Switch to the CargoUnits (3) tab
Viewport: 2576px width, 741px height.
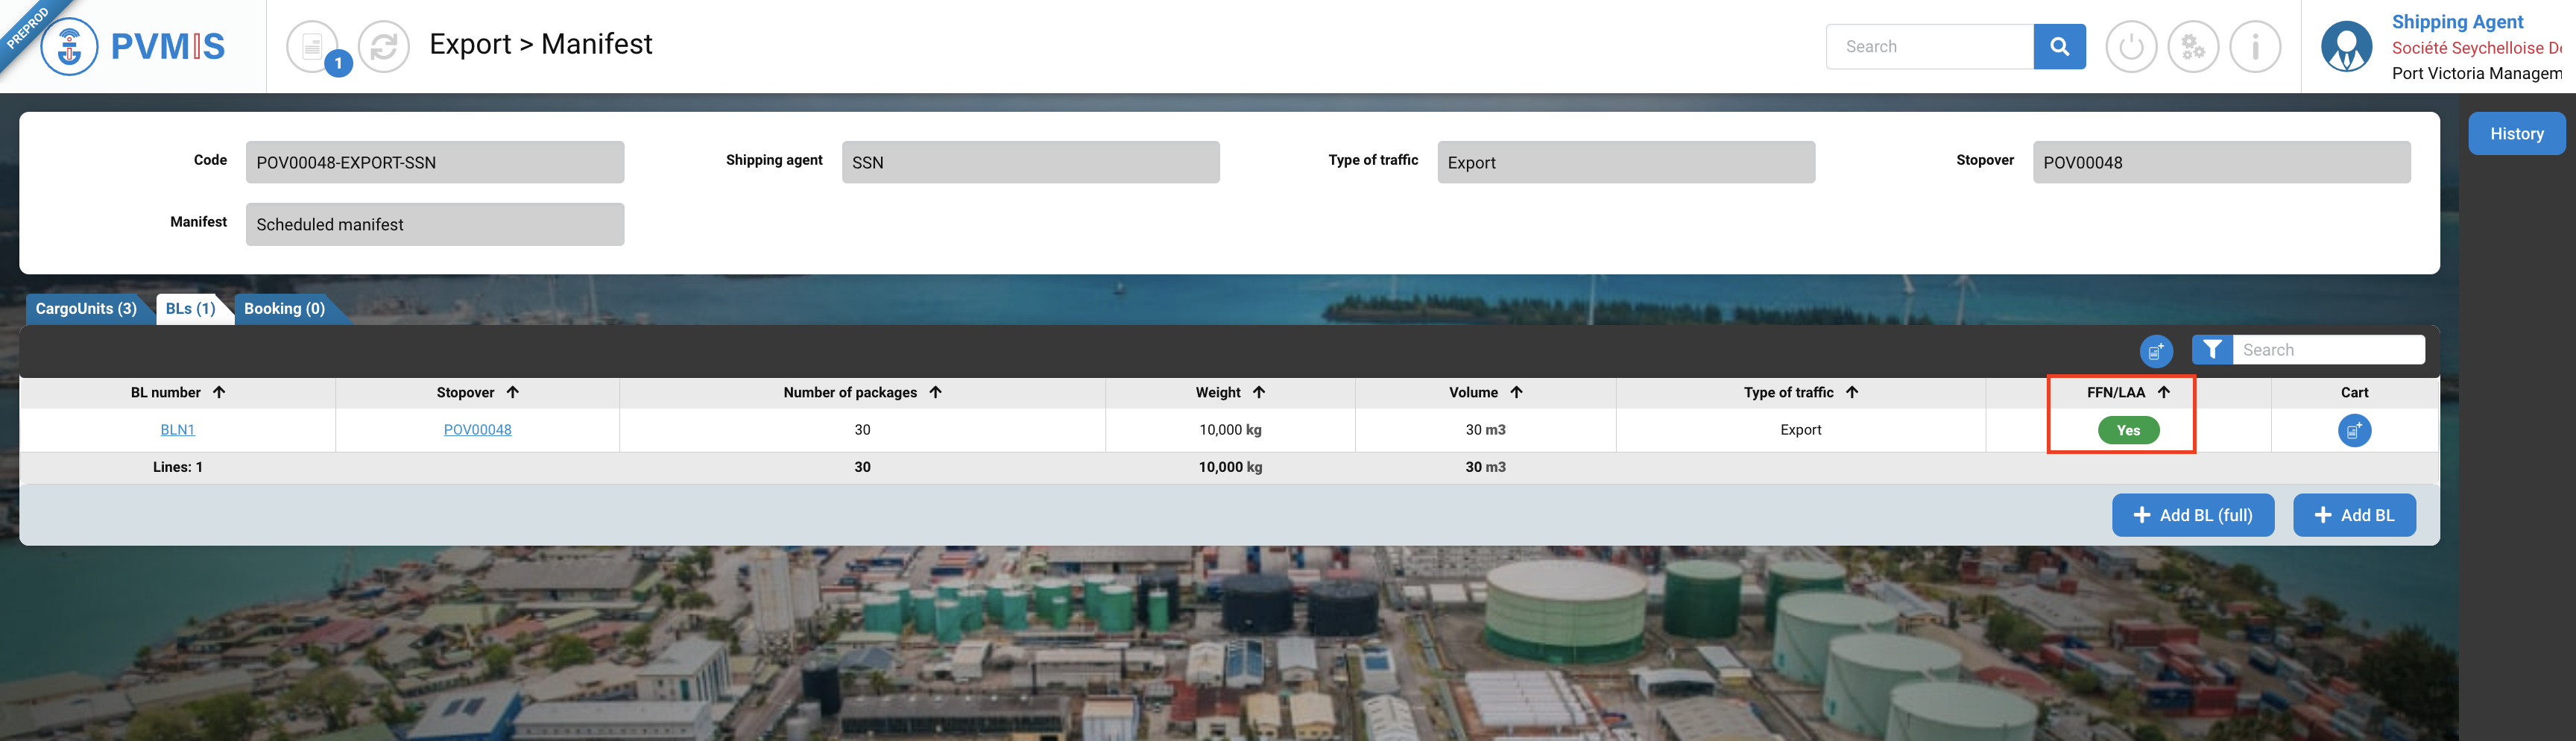click(x=86, y=309)
